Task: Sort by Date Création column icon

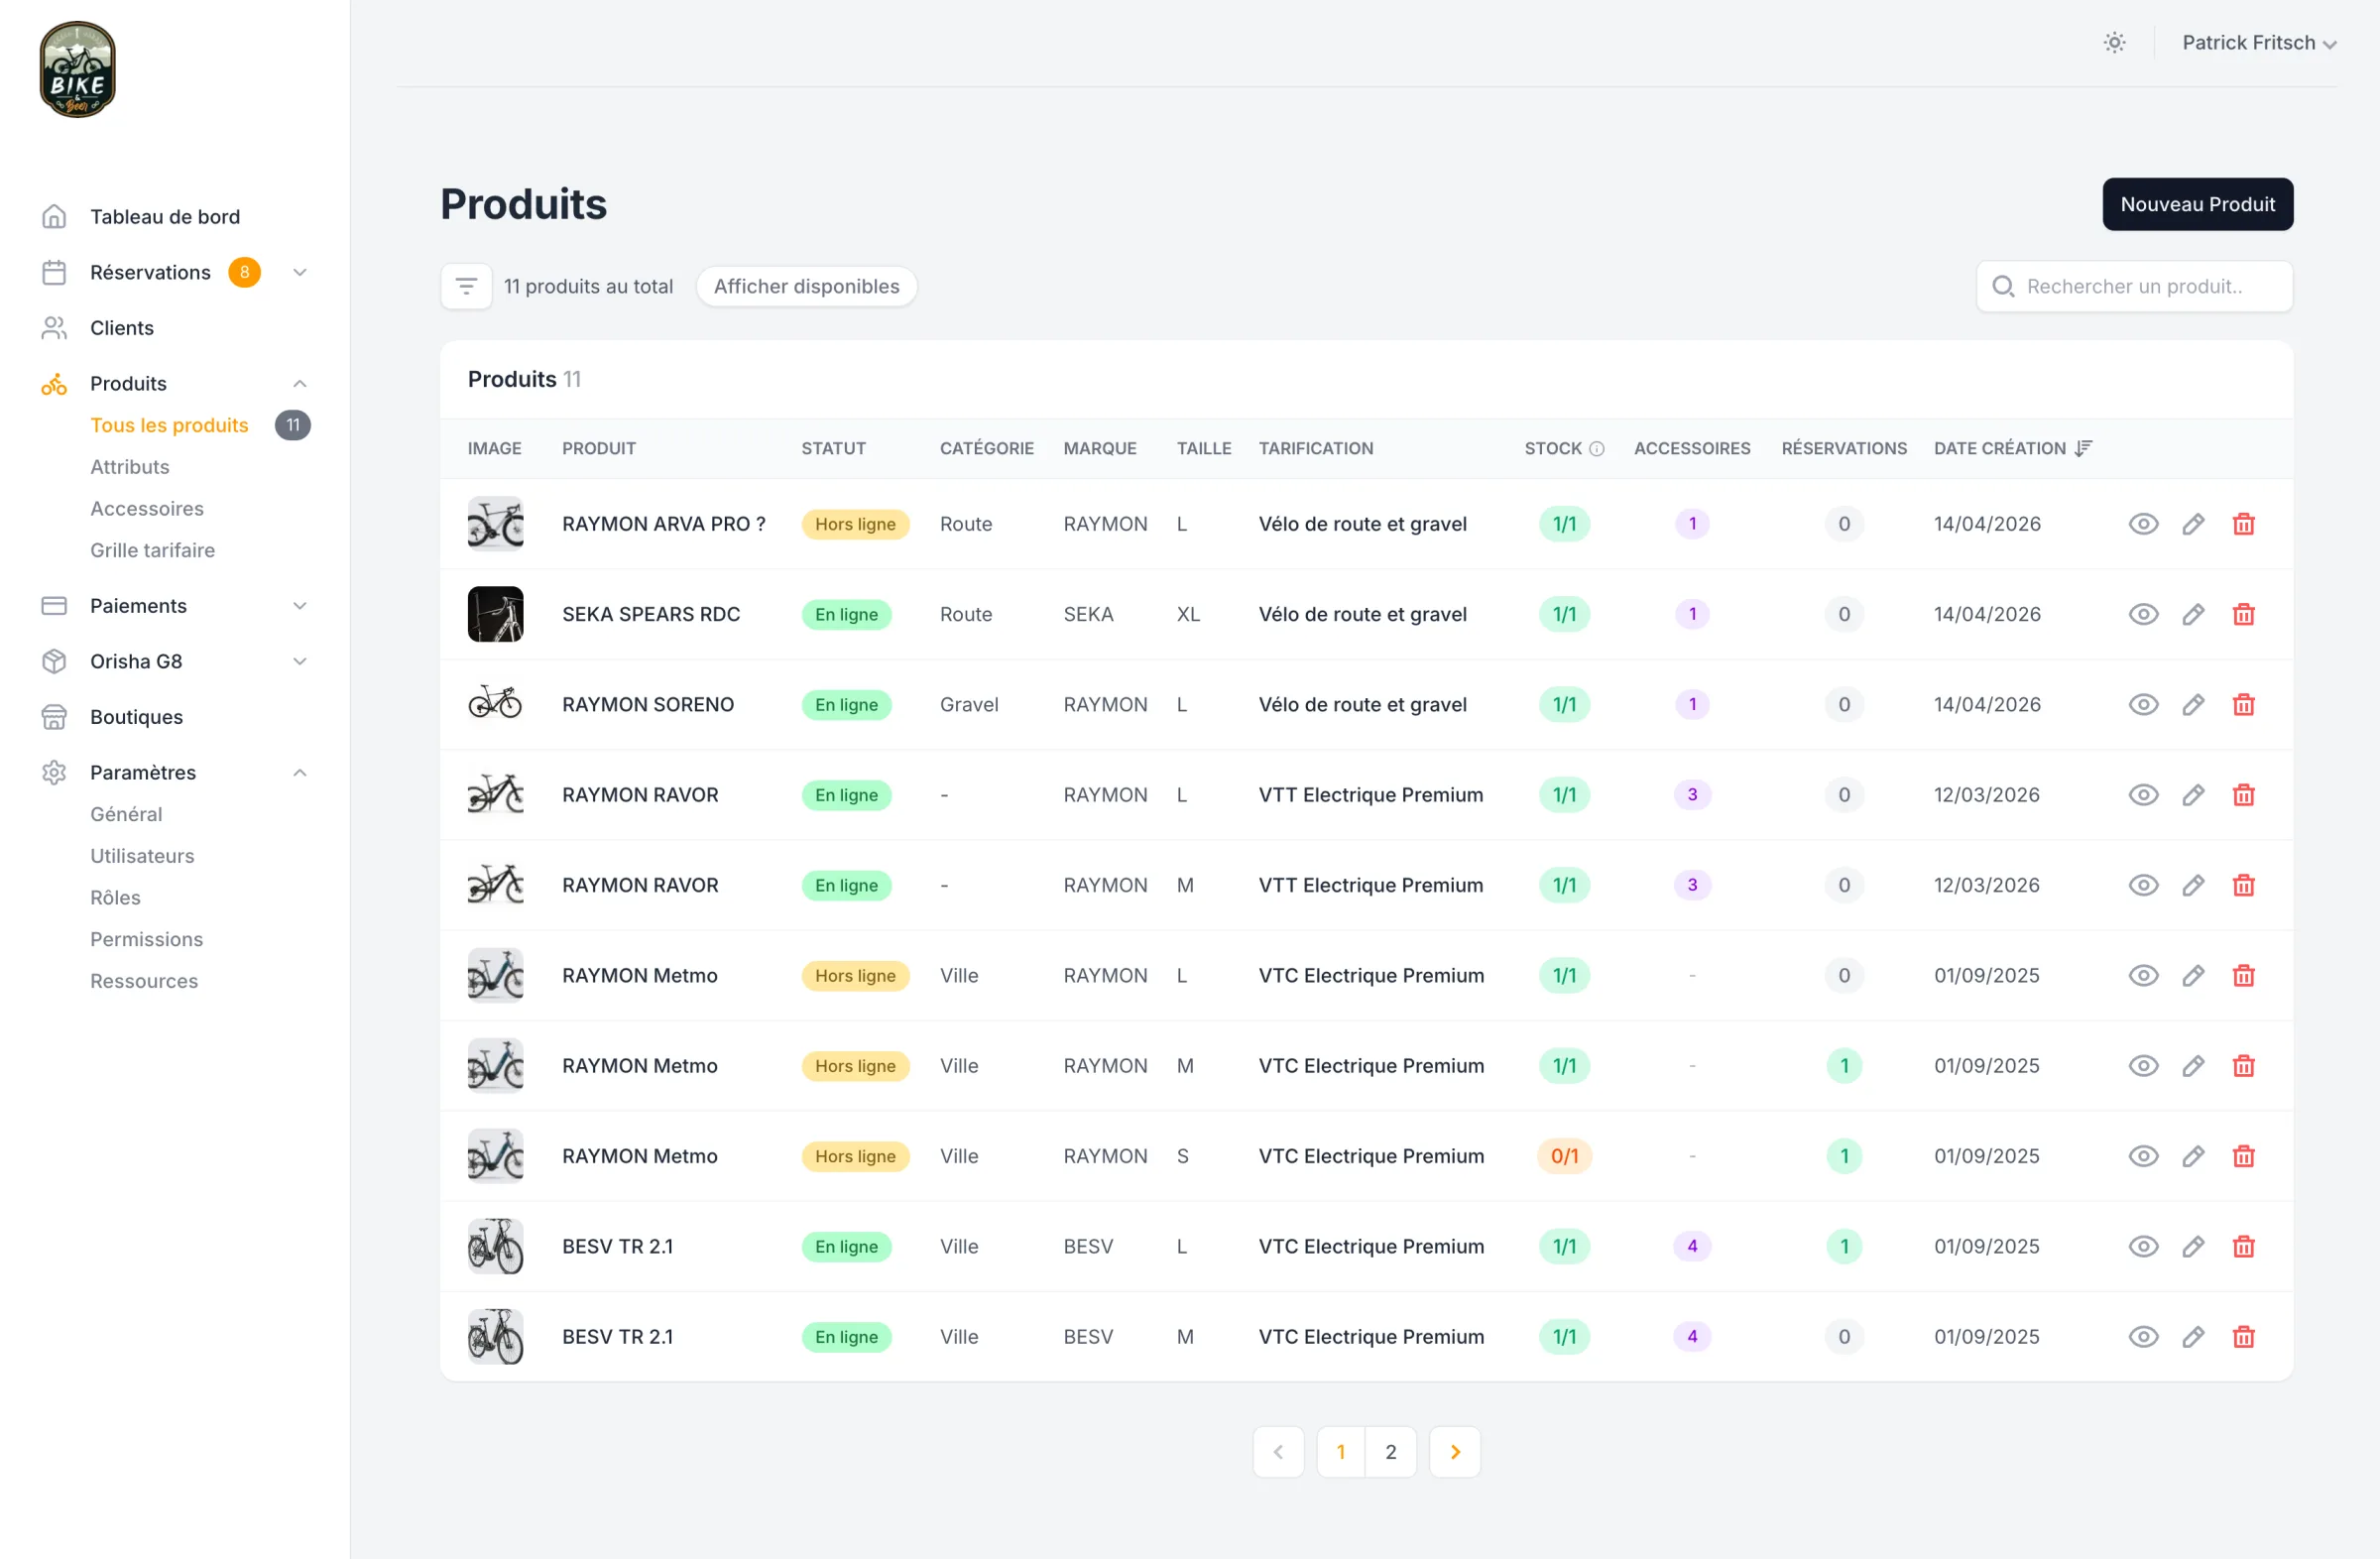Action: [2083, 448]
